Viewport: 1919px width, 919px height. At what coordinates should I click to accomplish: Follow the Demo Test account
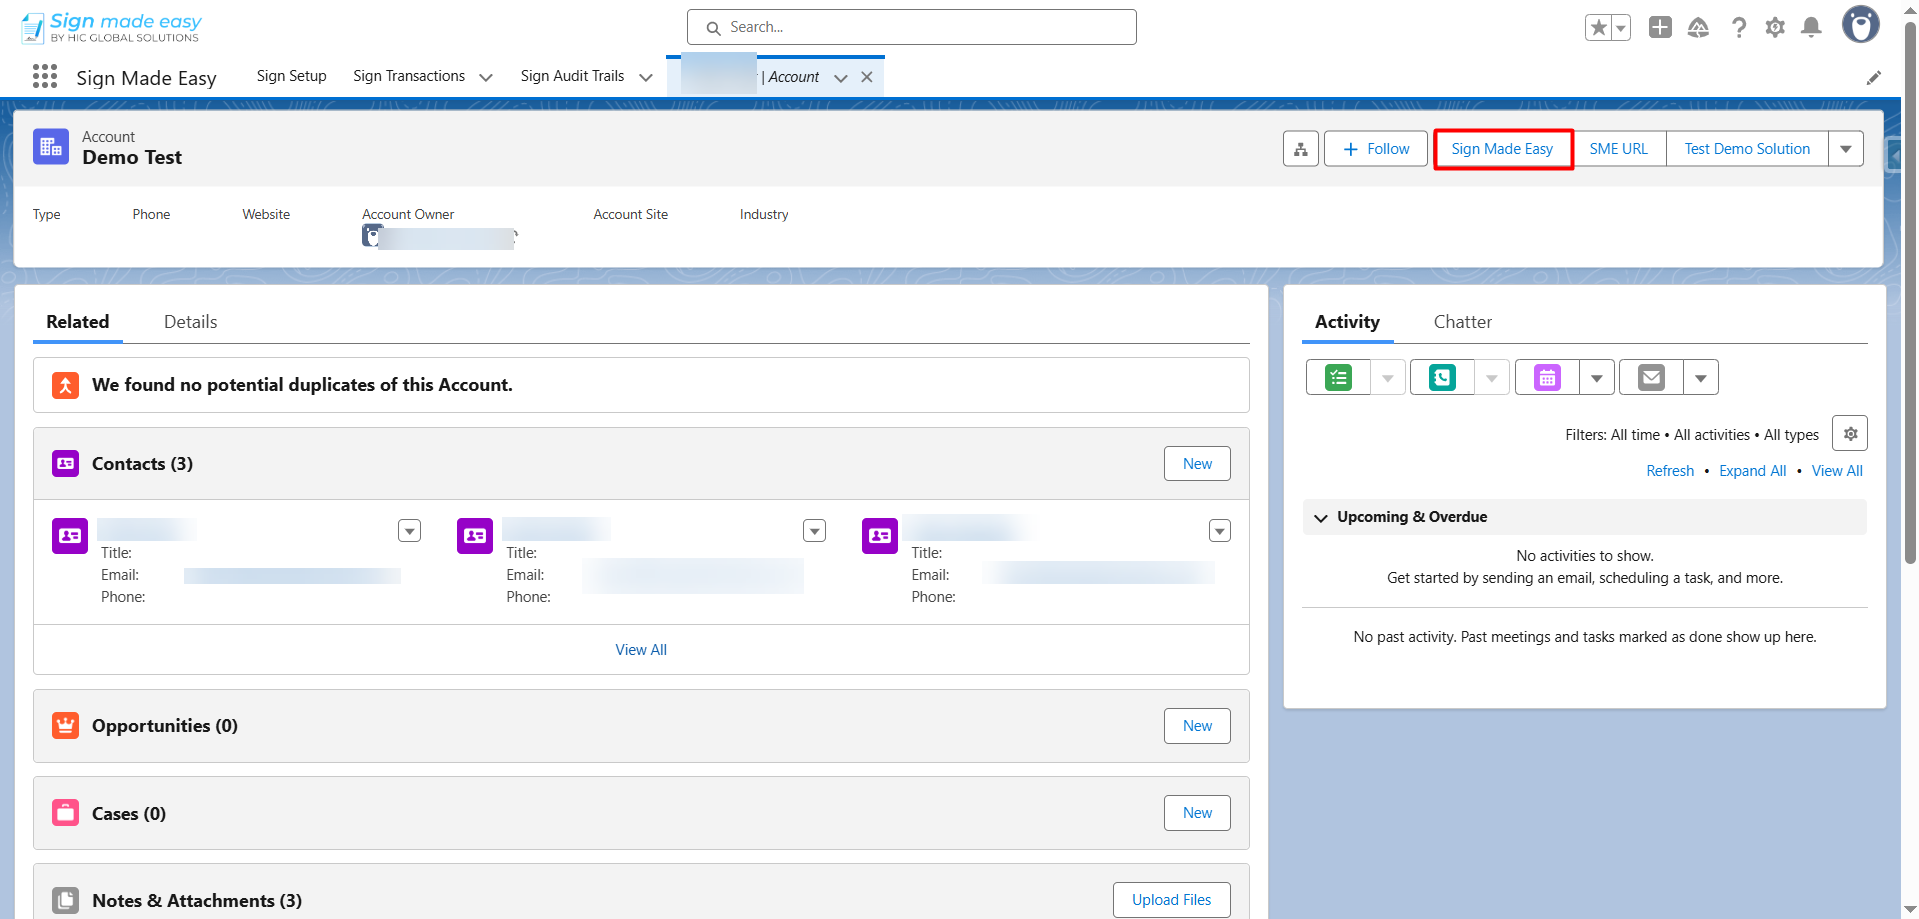coord(1376,149)
